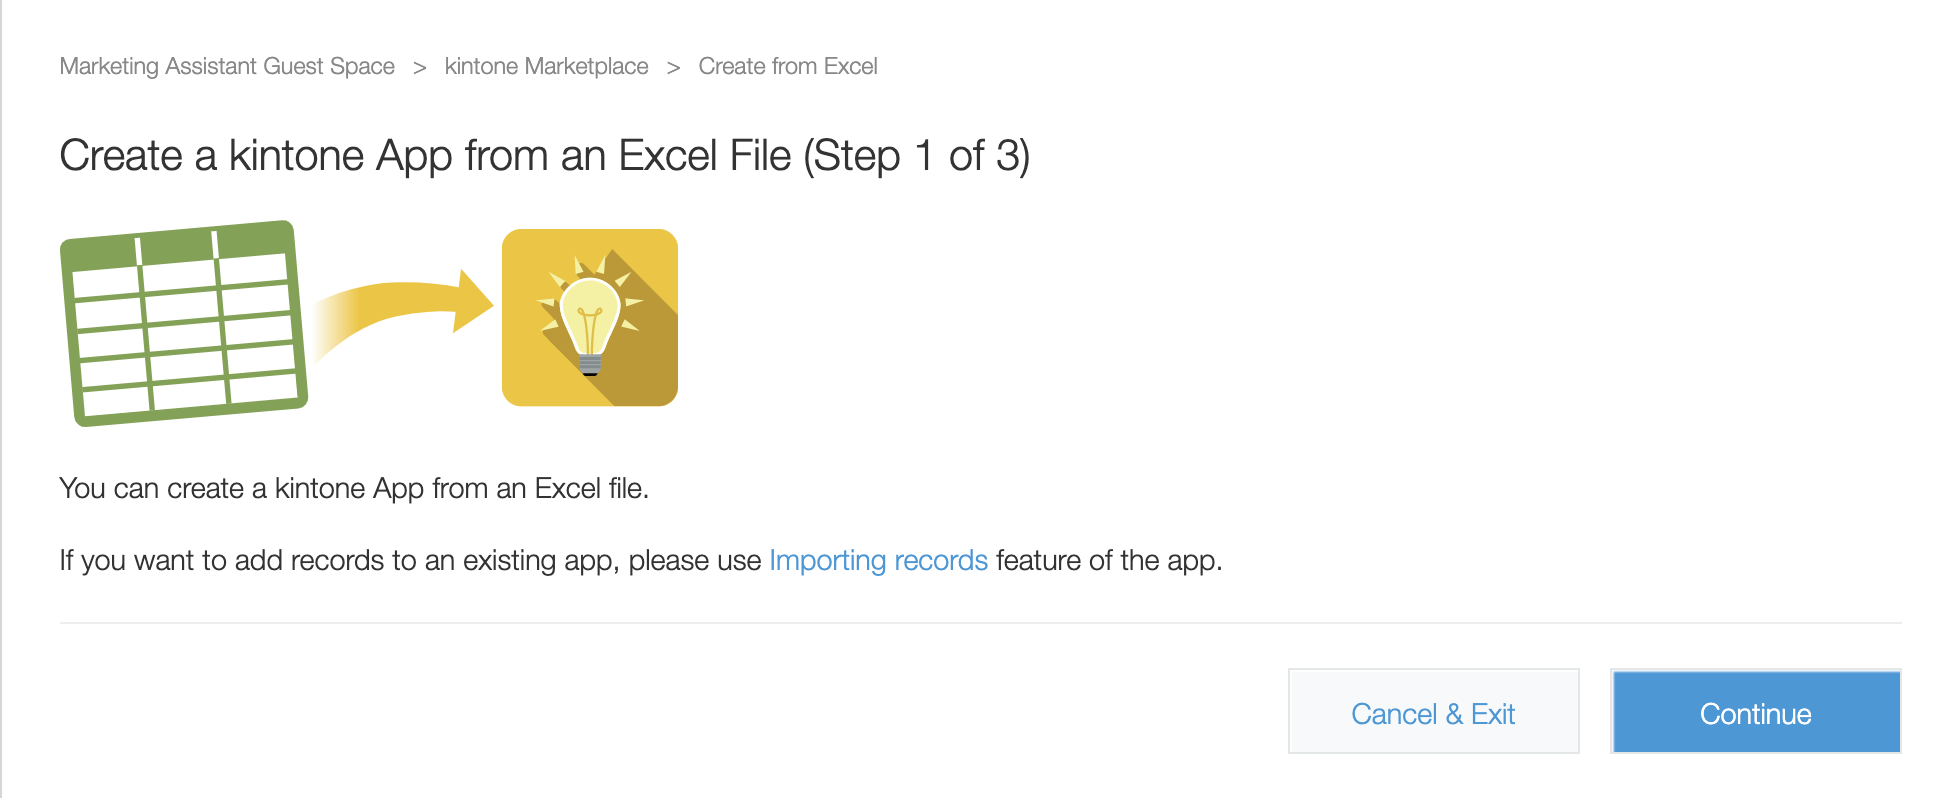Click the horizontal divider line above the buttons
This screenshot has width=1960, height=798.
pyautogui.click(x=980, y=623)
